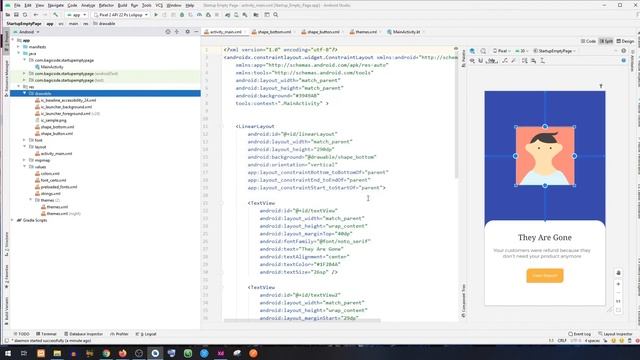The width and height of the screenshot is (640, 360).
Task: Open the Android project view dropdown
Action: coord(27,32)
